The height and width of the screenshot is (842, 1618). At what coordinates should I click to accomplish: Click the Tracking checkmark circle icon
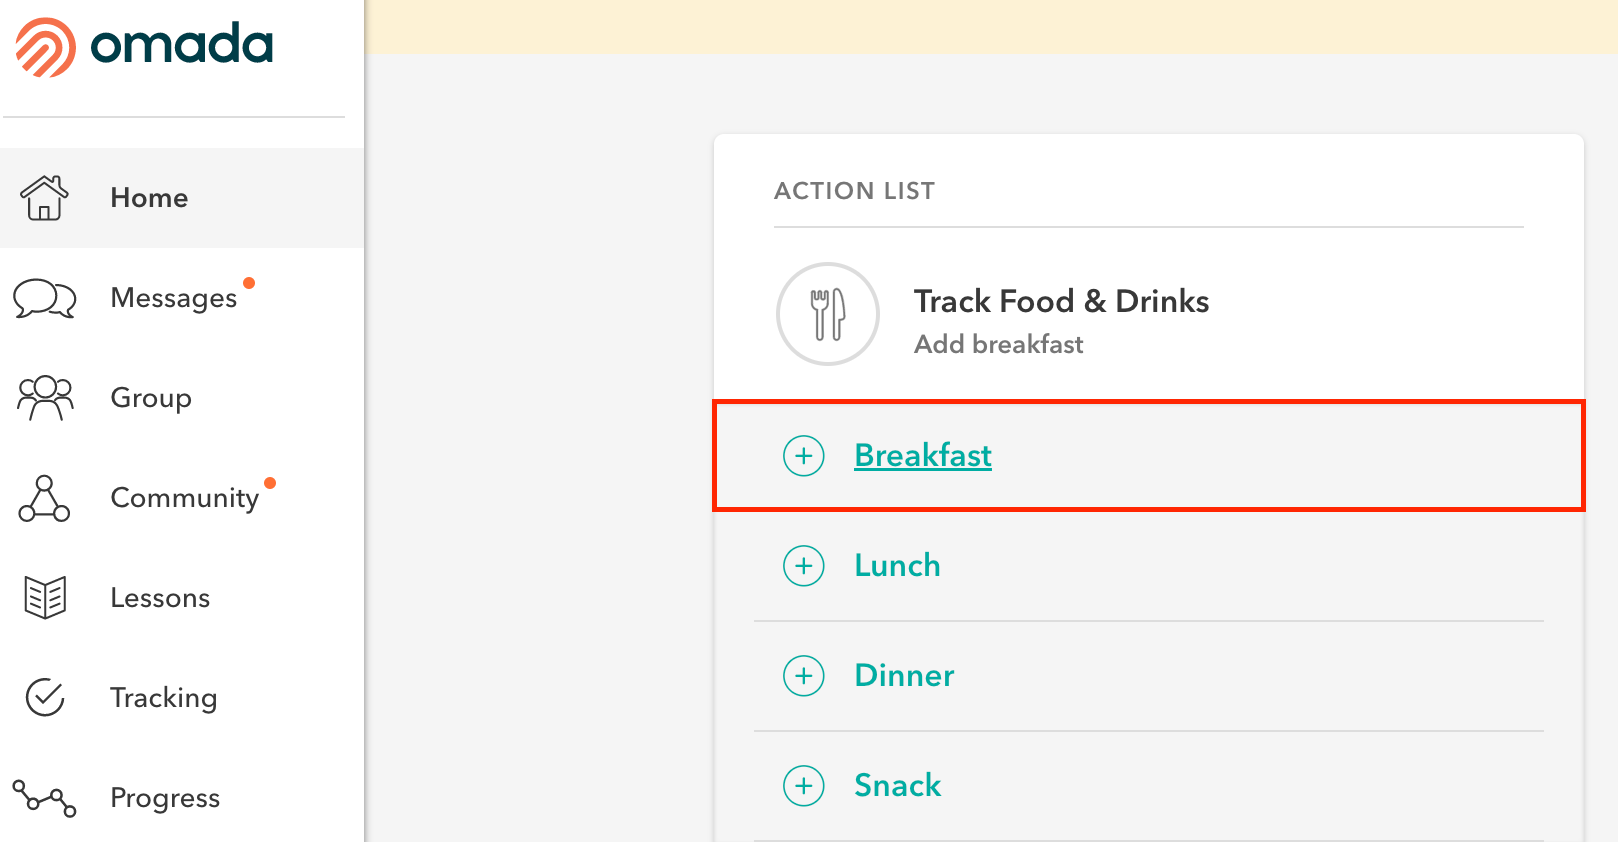point(45,698)
